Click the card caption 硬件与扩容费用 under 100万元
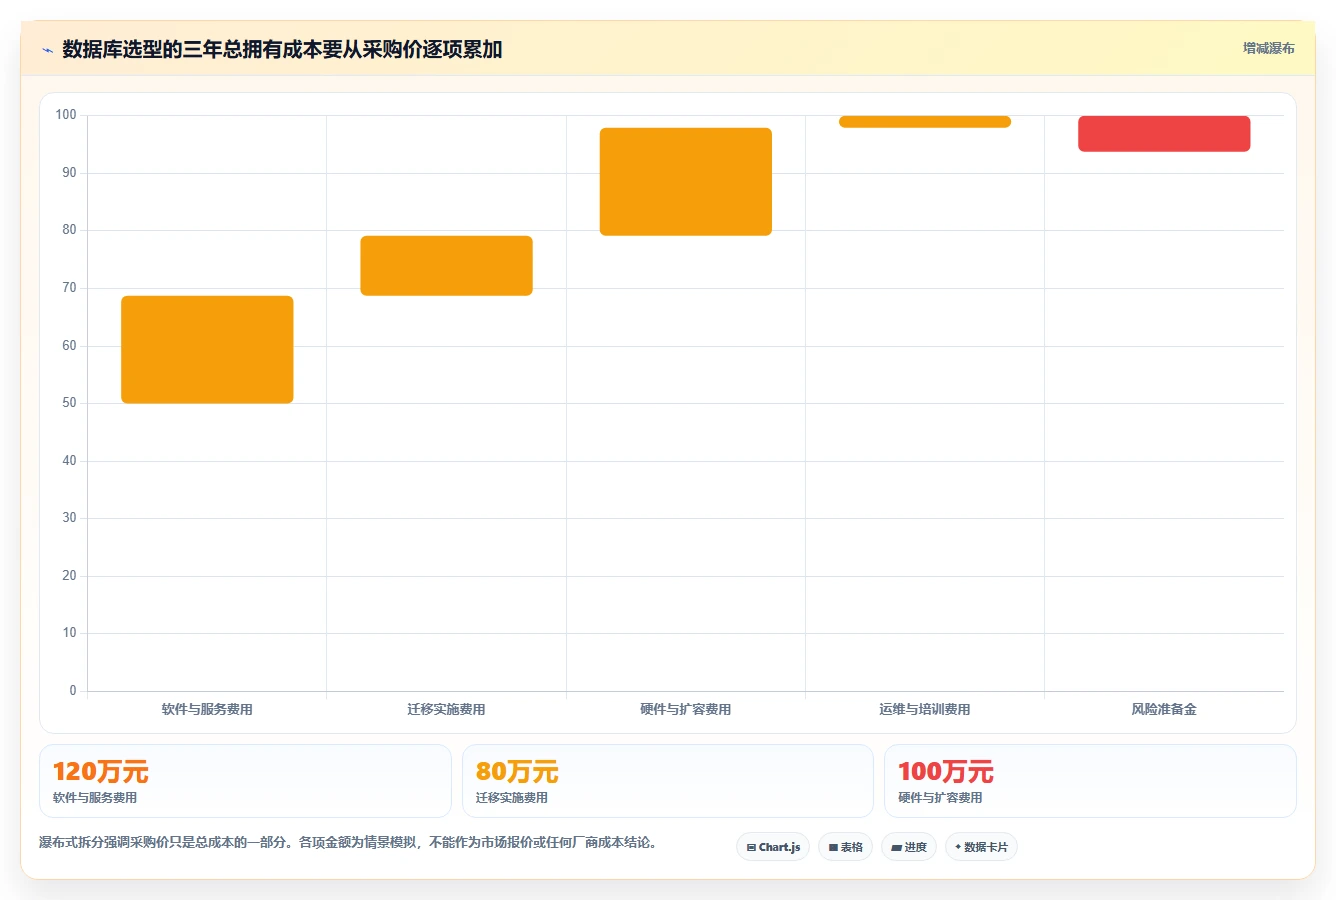 [x=940, y=798]
